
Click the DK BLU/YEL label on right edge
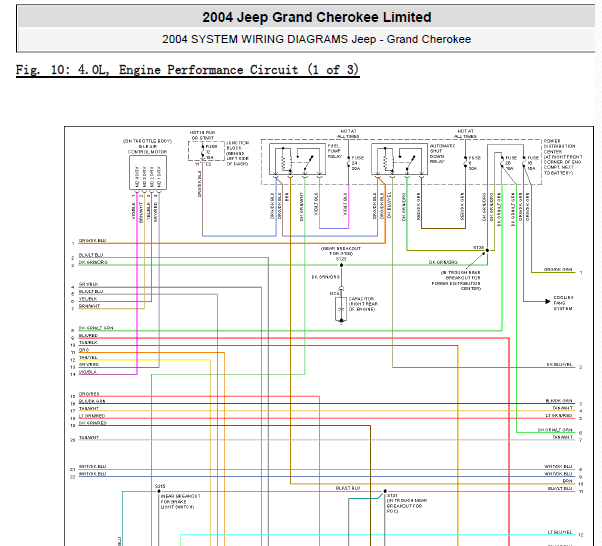click(x=559, y=364)
